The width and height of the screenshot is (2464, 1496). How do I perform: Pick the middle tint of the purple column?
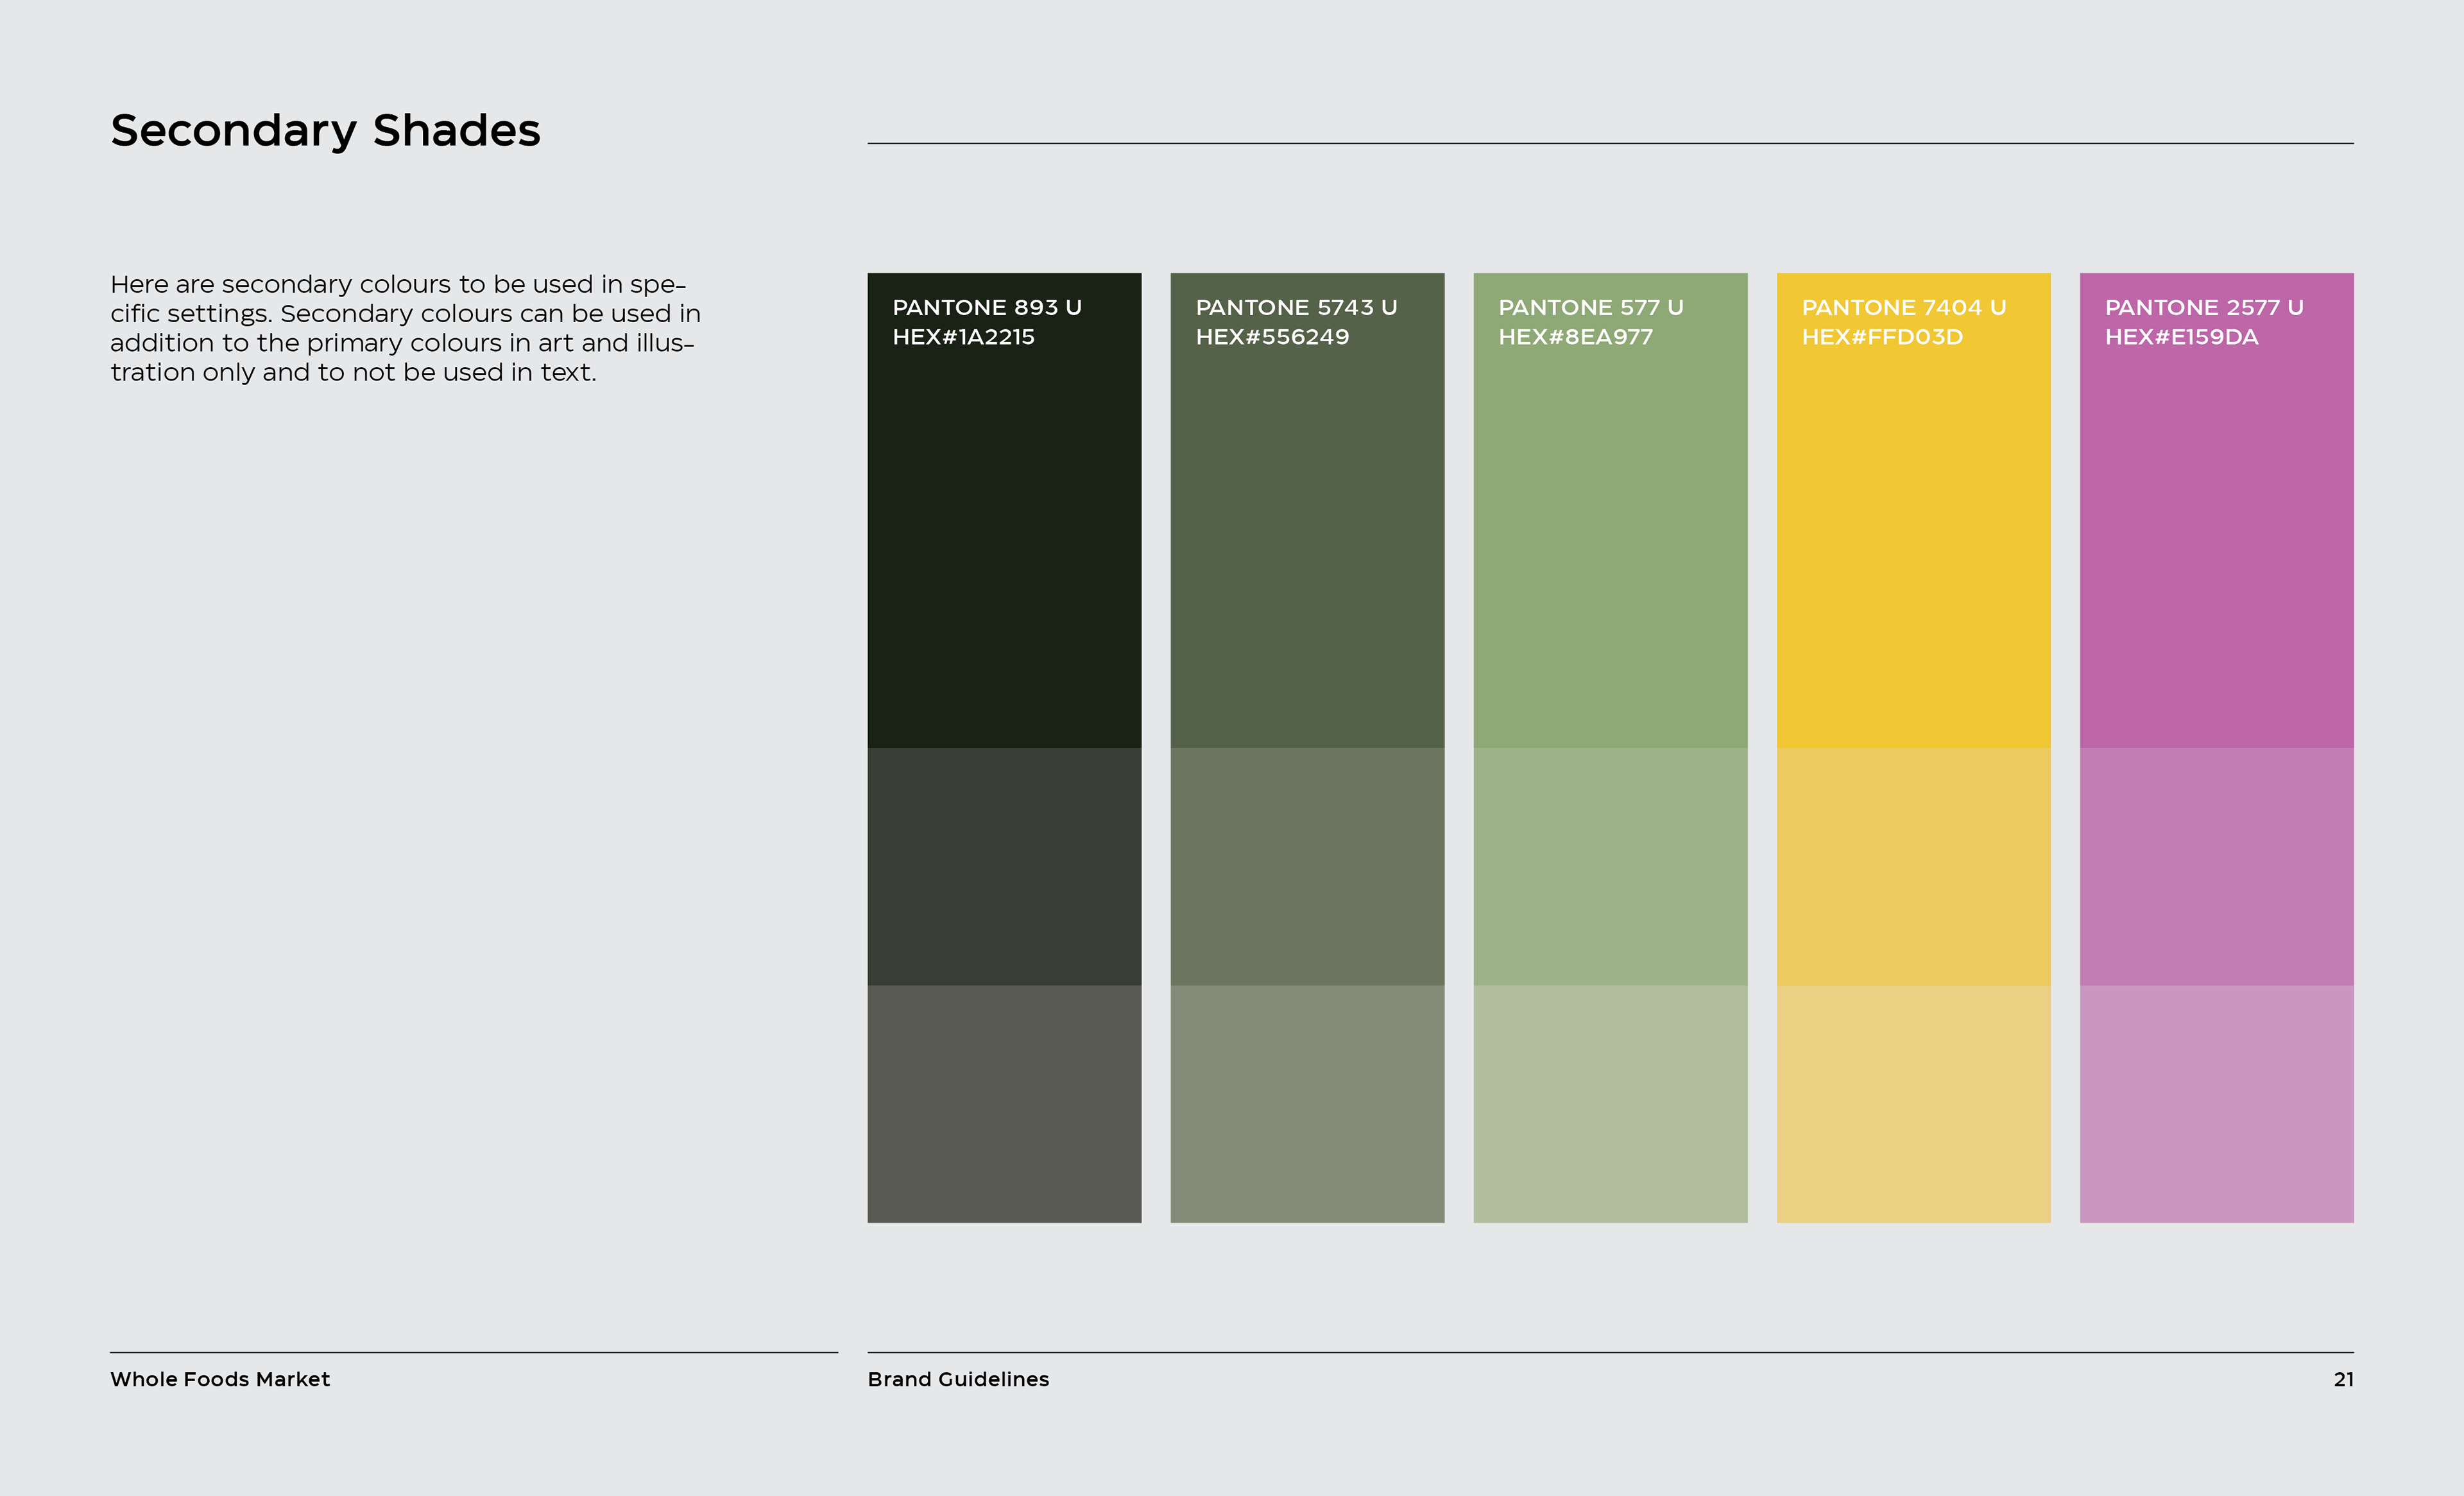(x=2216, y=866)
